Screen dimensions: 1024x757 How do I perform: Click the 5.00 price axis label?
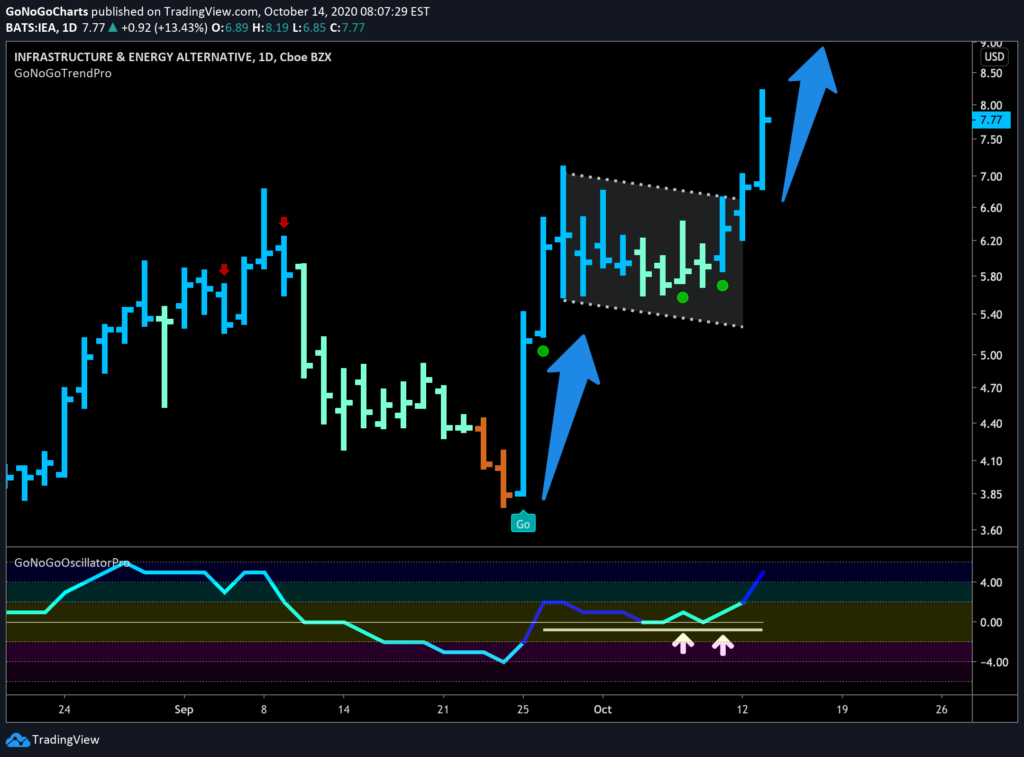pos(991,355)
